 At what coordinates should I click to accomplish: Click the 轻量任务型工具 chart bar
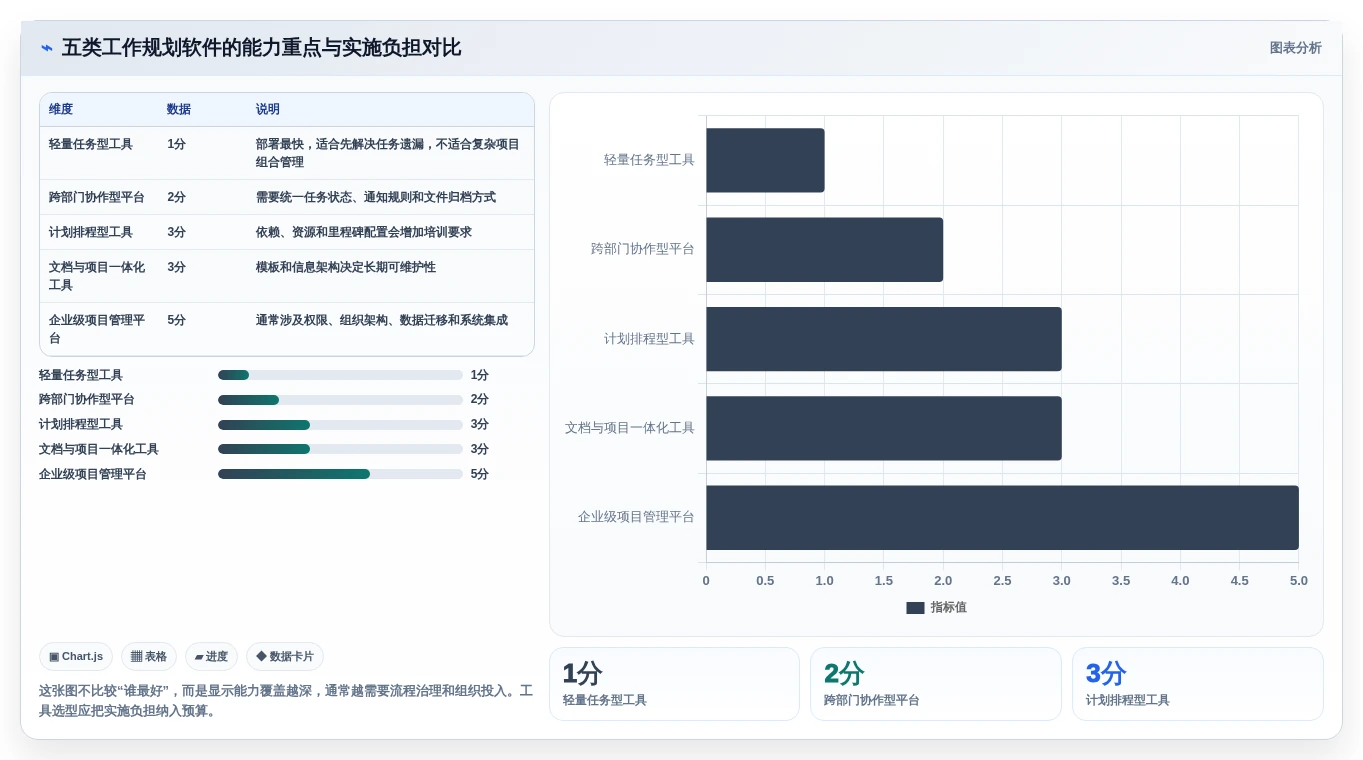pos(765,160)
